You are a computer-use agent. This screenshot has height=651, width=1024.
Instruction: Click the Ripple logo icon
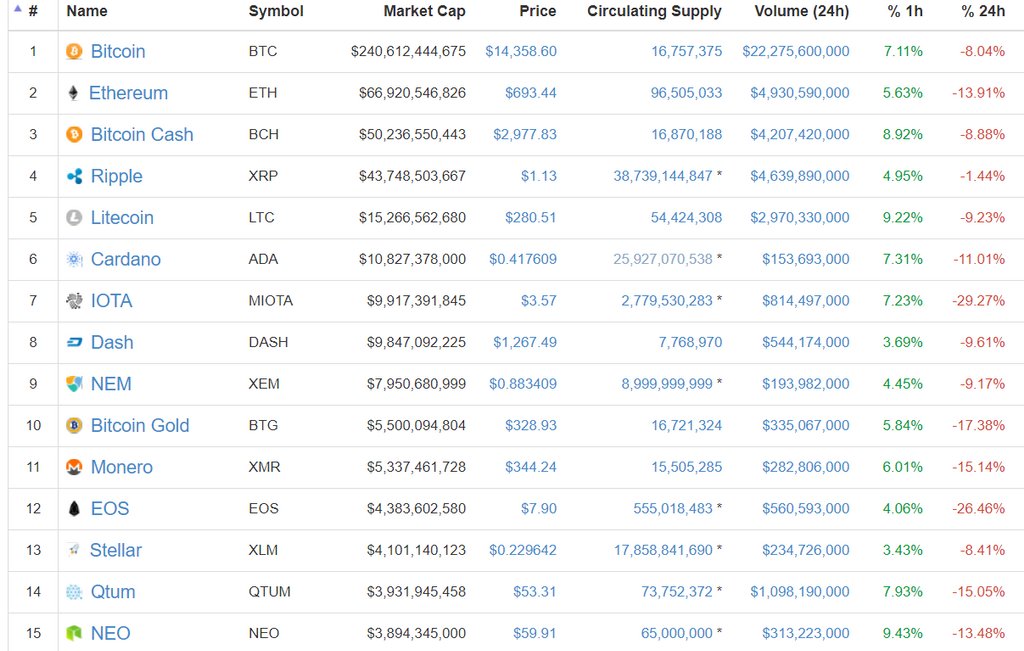click(74, 176)
